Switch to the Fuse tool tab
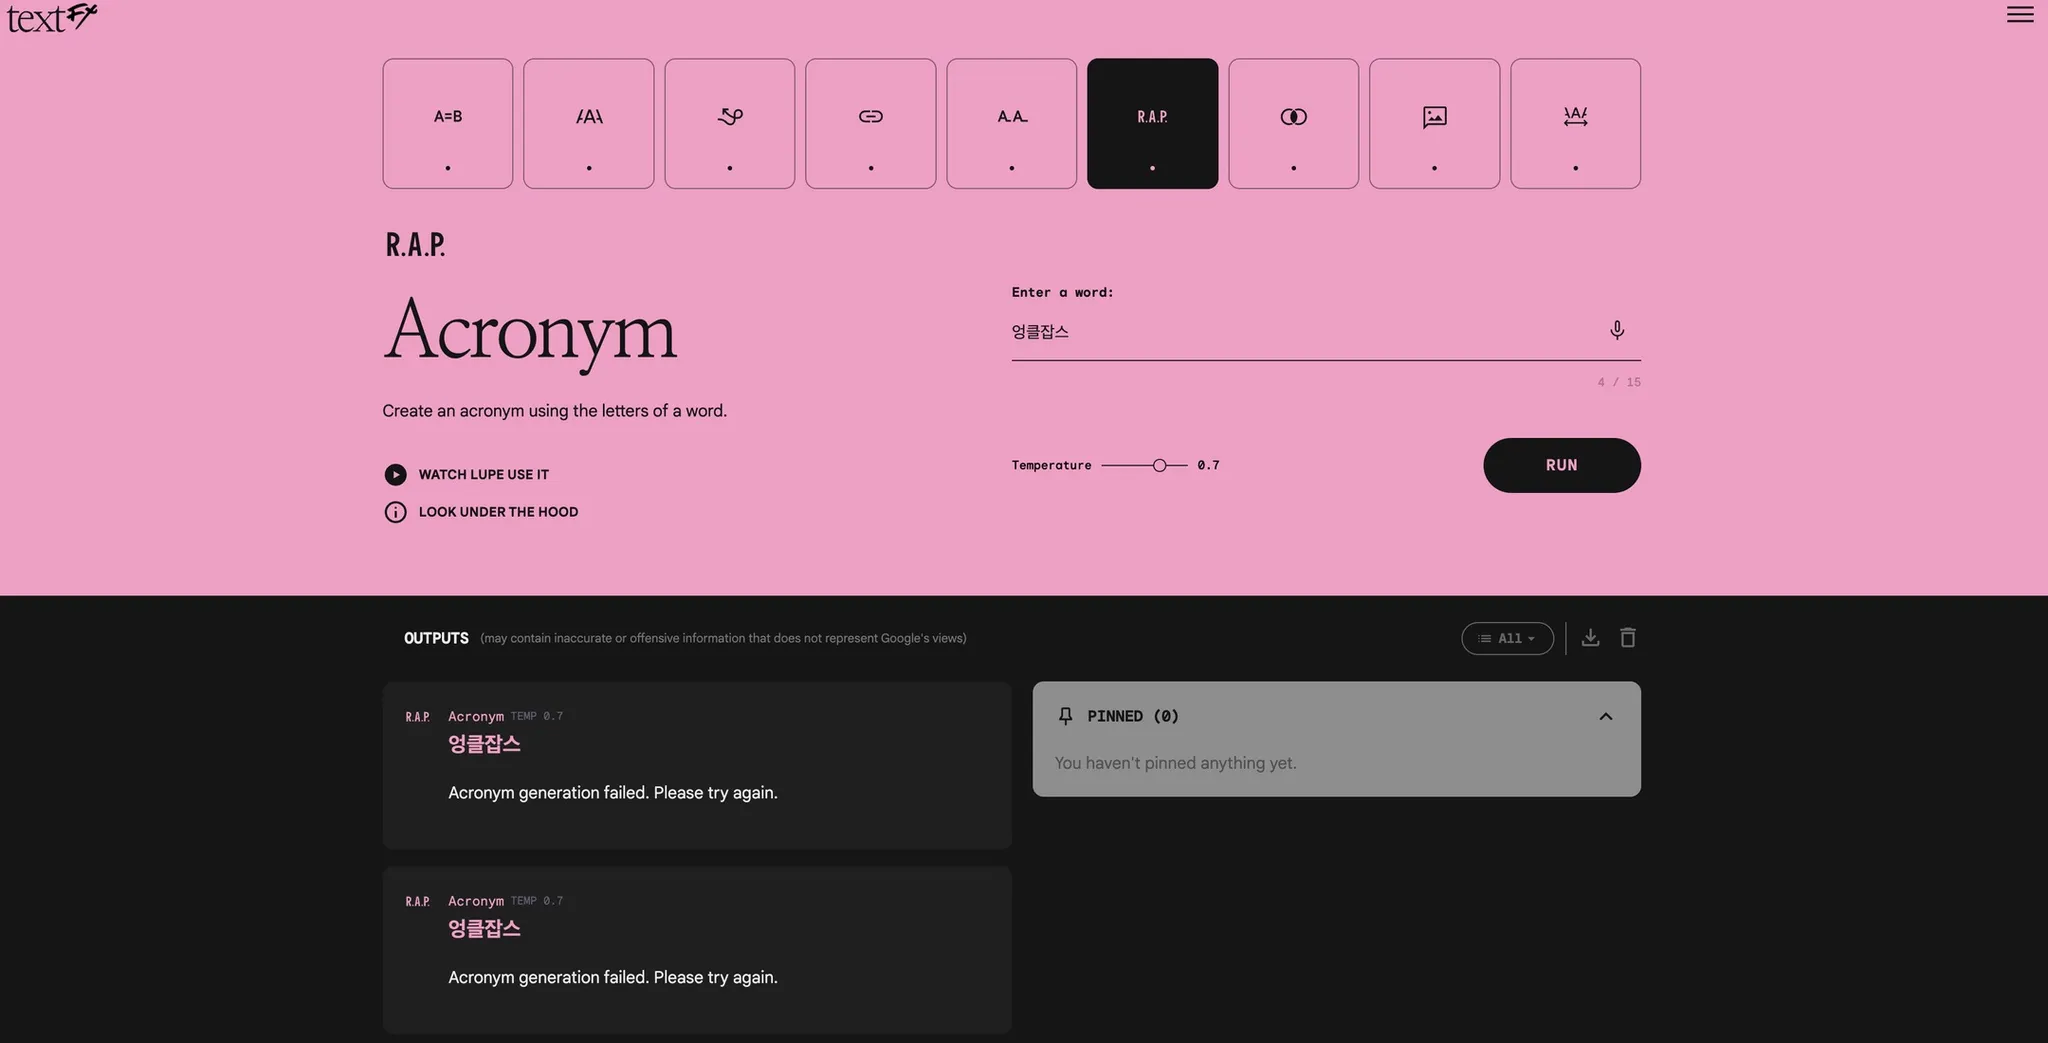This screenshot has height=1043, width=2048. [1293, 123]
